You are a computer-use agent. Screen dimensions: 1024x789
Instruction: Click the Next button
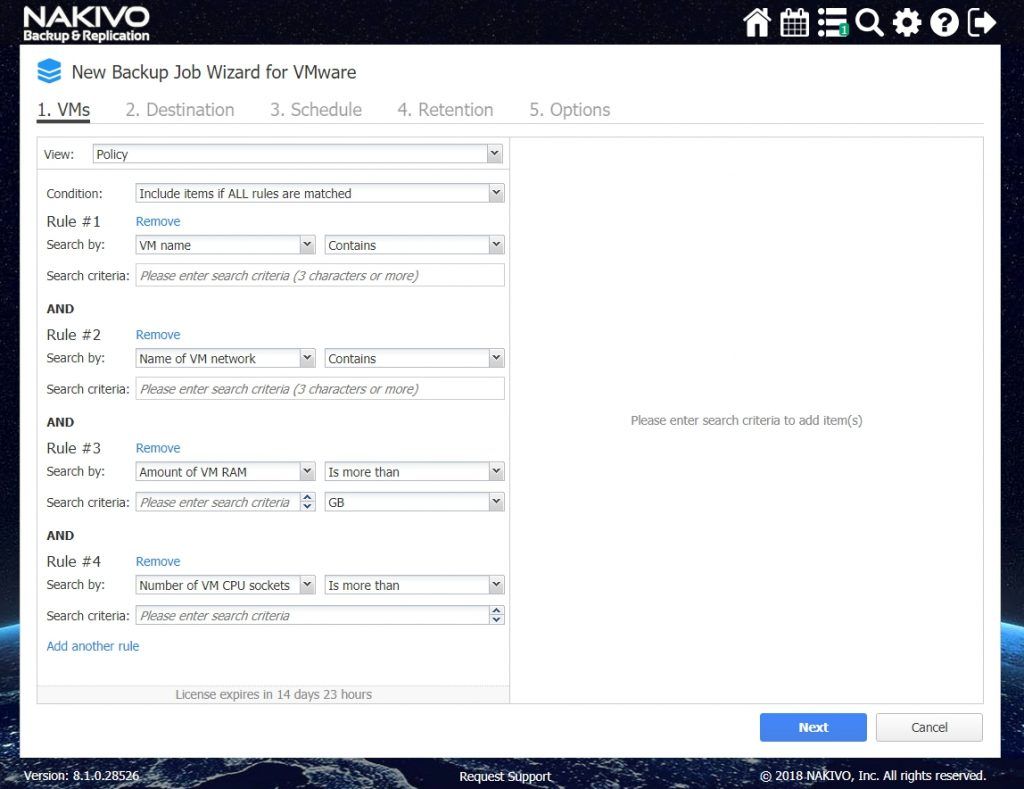(813, 727)
